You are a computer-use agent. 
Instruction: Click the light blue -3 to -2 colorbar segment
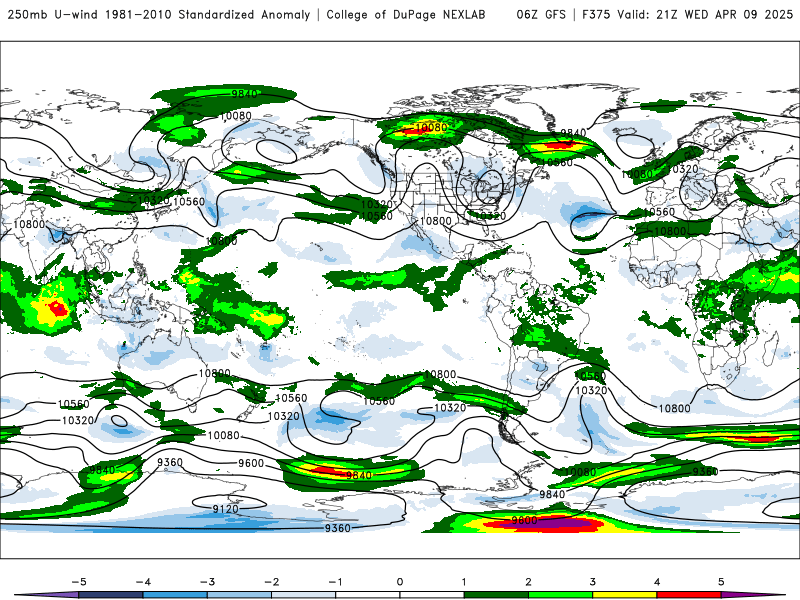pos(239,595)
